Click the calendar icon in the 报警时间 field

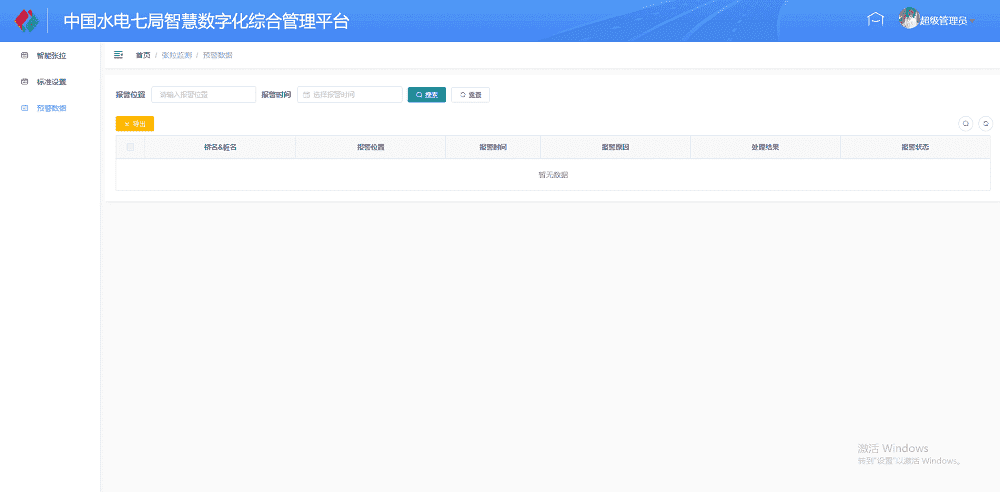click(x=307, y=95)
